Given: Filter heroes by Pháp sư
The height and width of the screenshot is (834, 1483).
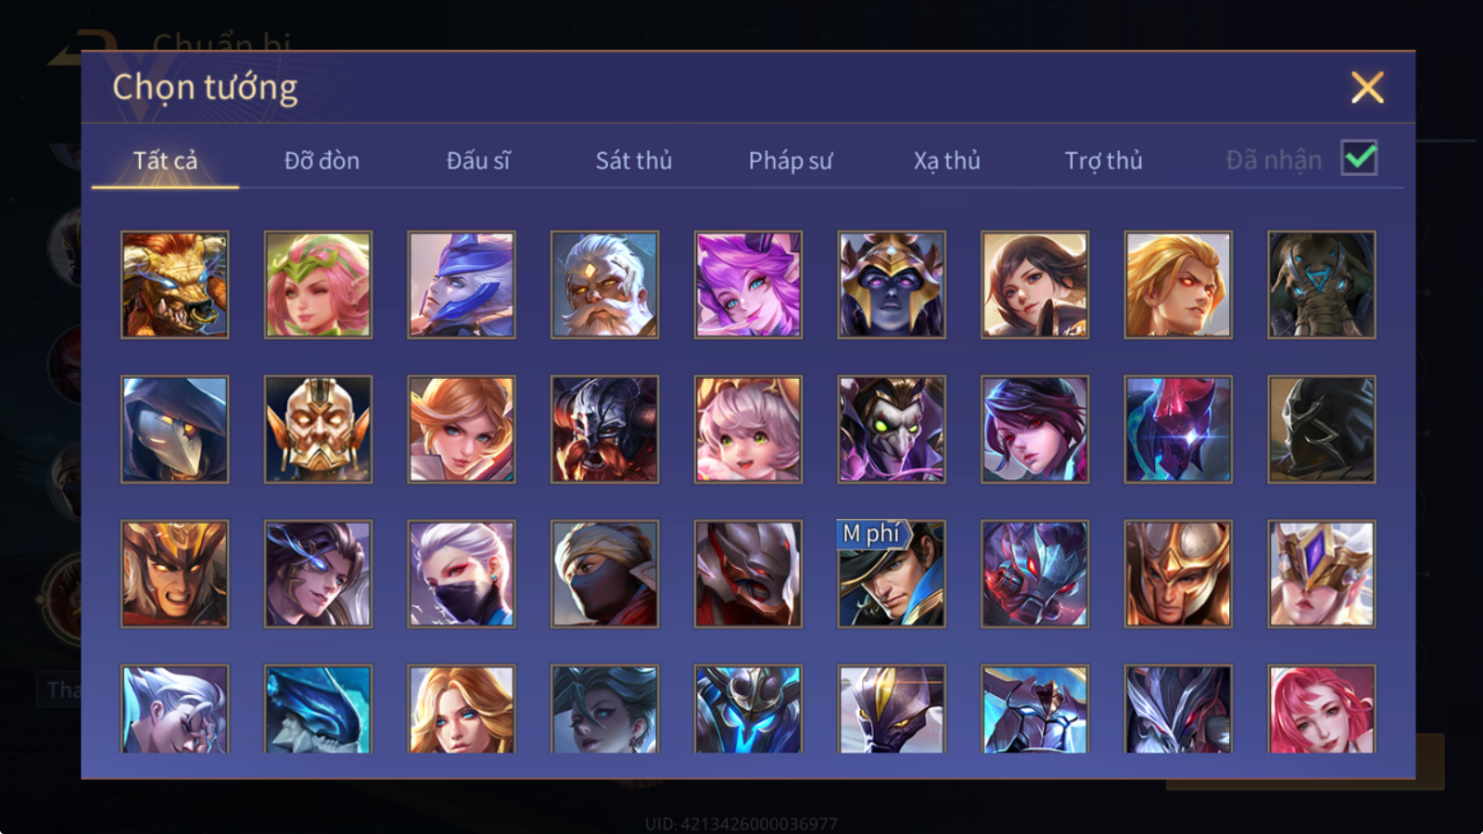Looking at the screenshot, I should (x=790, y=160).
